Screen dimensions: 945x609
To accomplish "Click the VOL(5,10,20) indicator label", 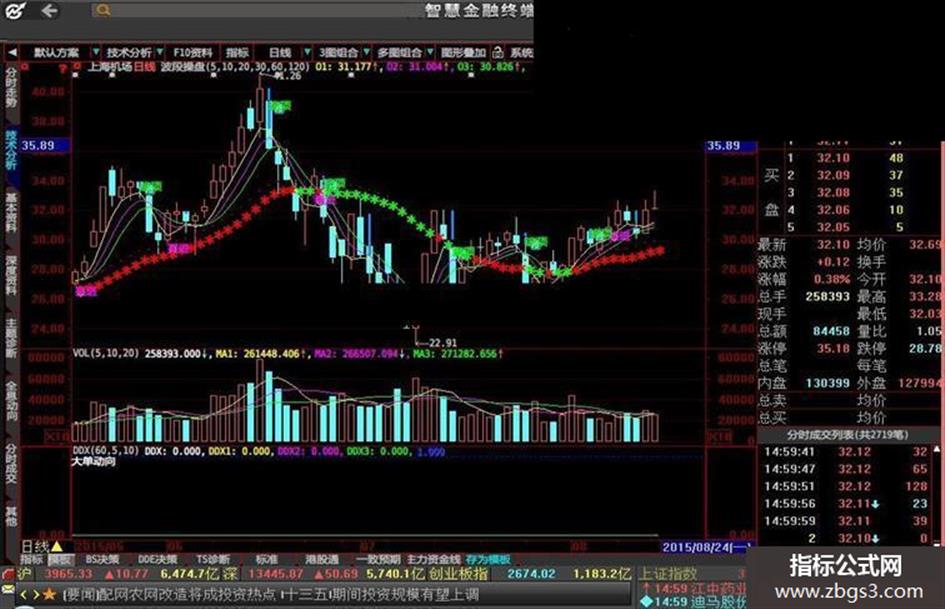I will coord(106,353).
